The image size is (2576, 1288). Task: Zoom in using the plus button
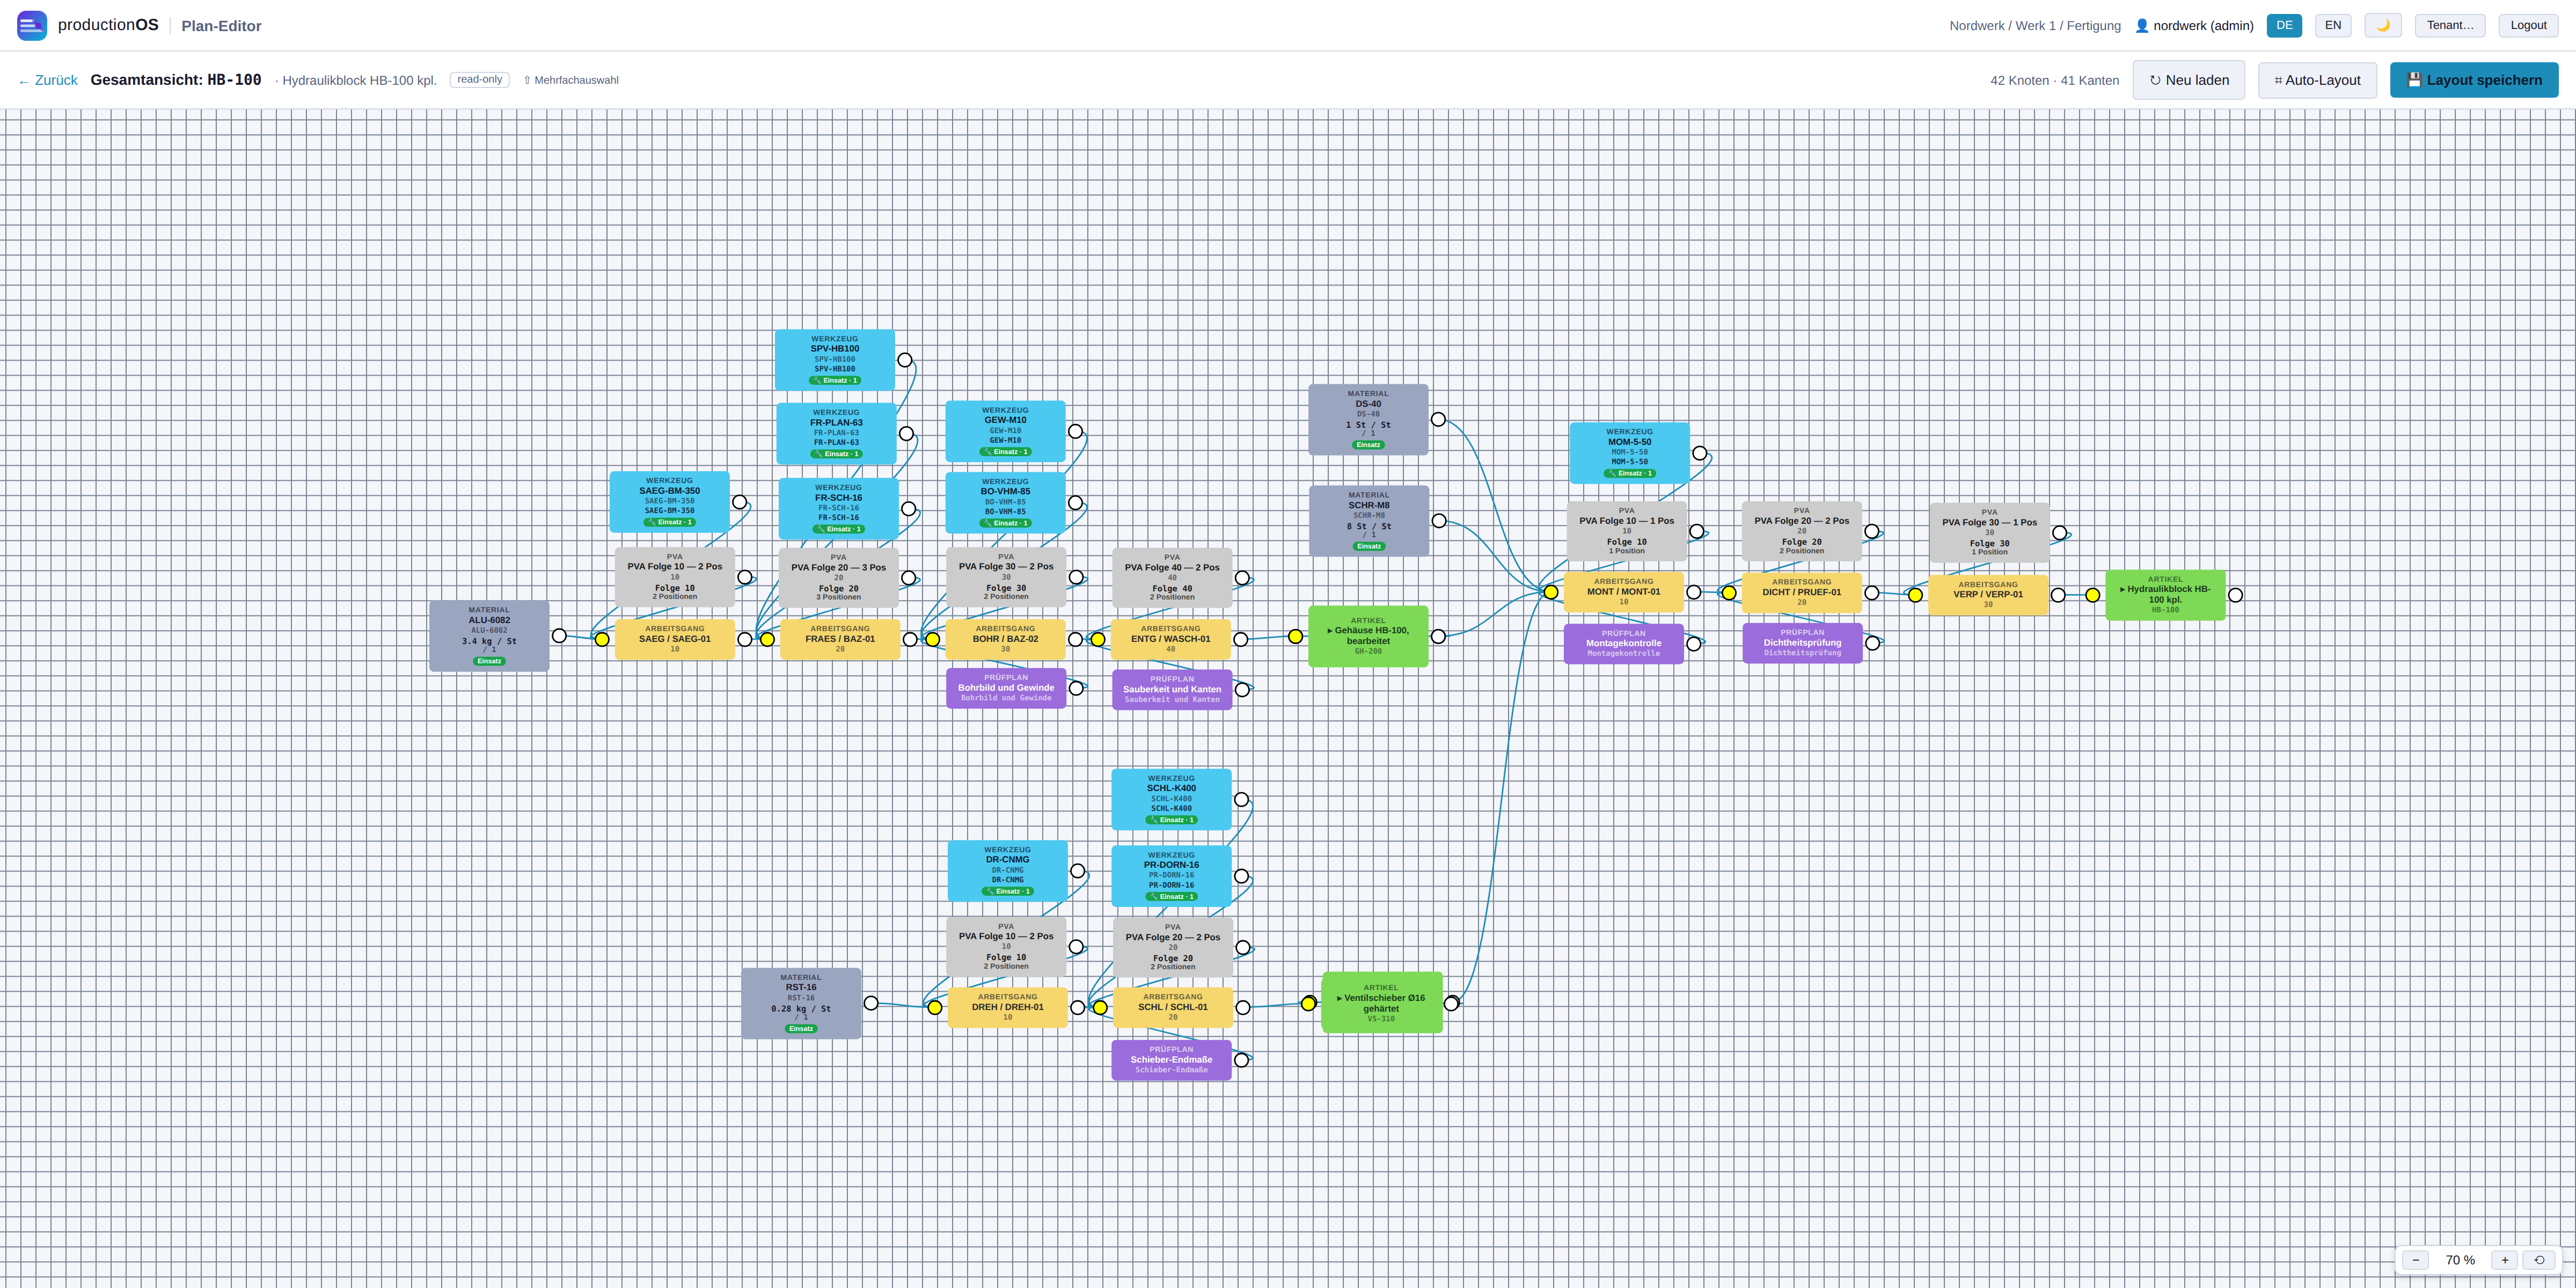coord(2504,1260)
